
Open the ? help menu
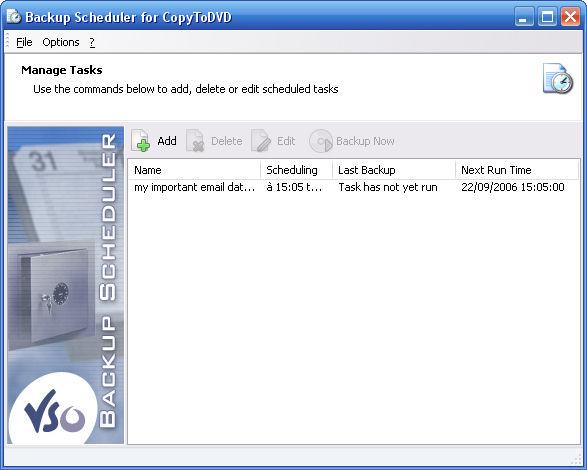(92, 42)
